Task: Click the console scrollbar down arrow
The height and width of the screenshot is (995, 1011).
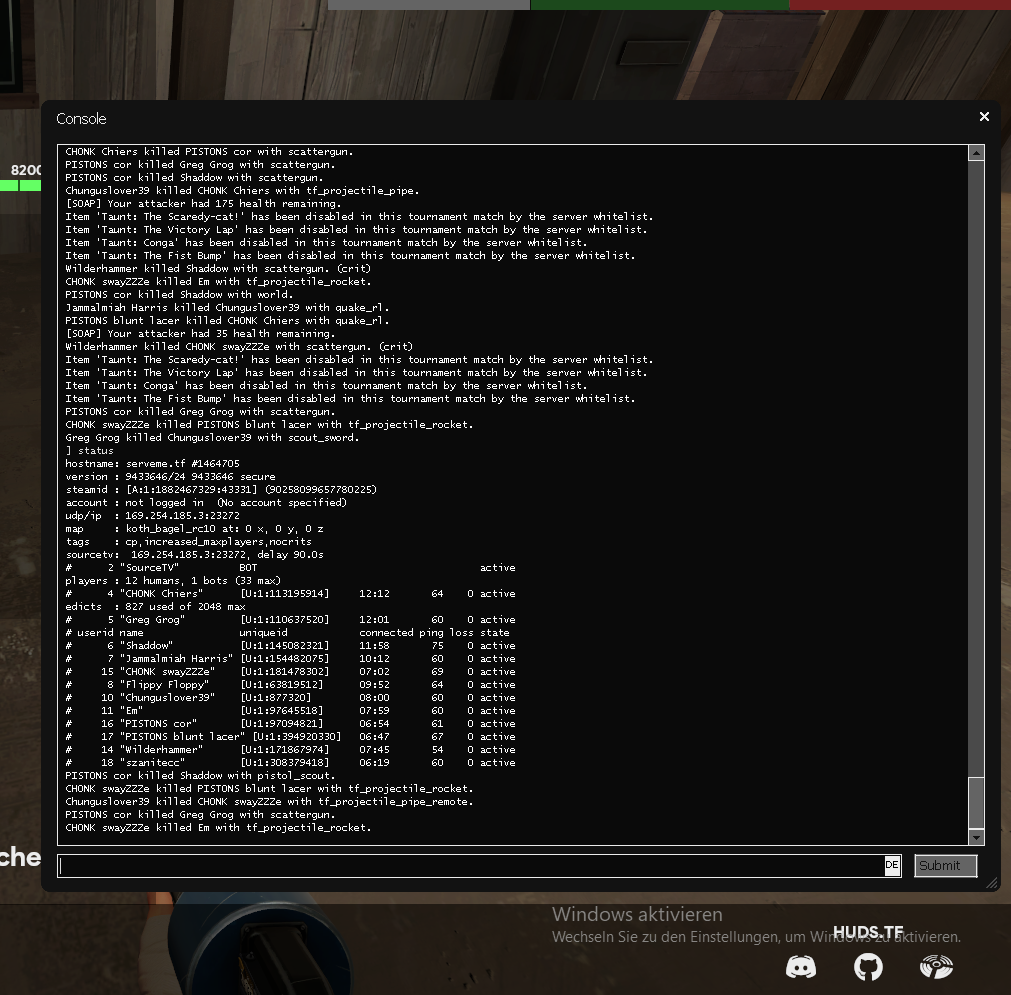Action: (x=977, y=837)
